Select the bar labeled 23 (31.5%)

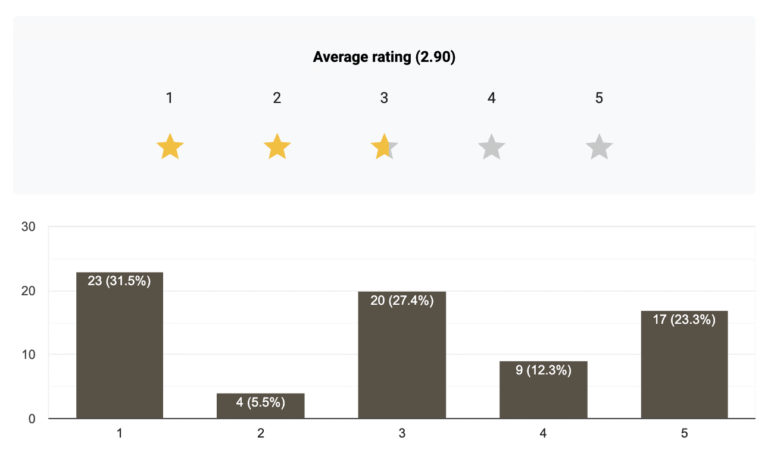pos(119,345)
